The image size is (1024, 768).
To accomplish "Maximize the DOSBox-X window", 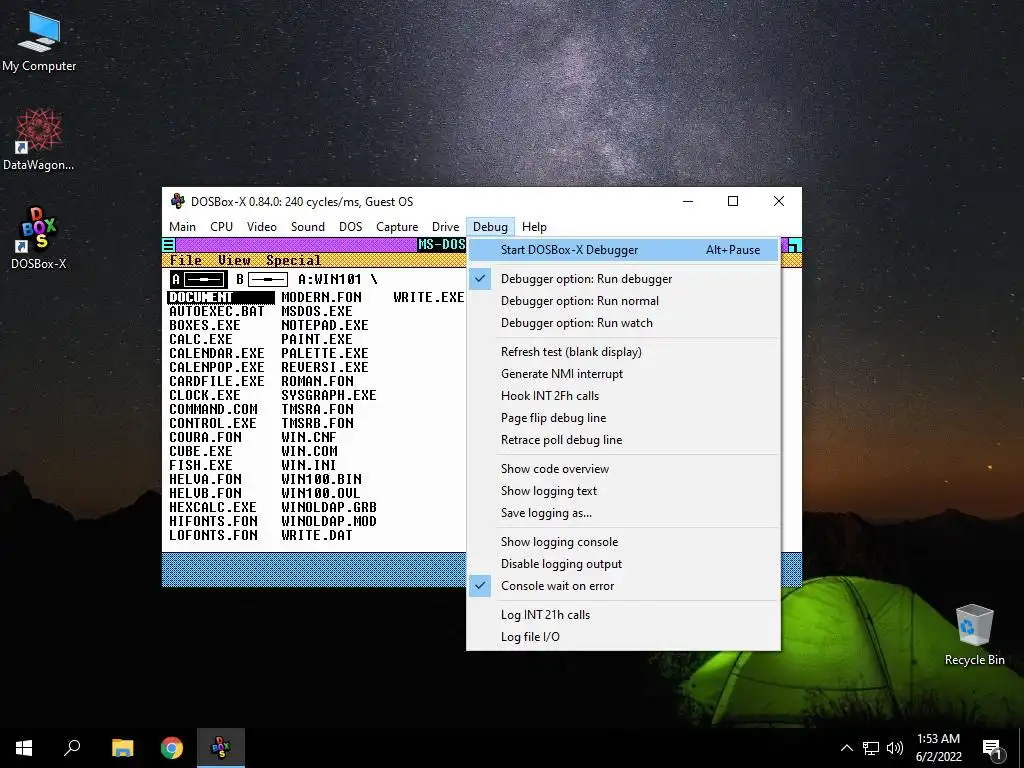I will click(x=733, y=201).
